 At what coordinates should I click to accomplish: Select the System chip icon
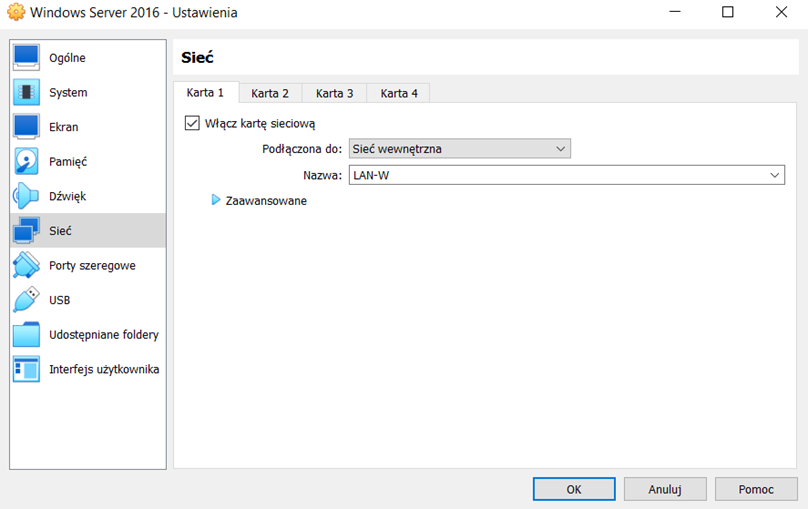pos(26,93)
